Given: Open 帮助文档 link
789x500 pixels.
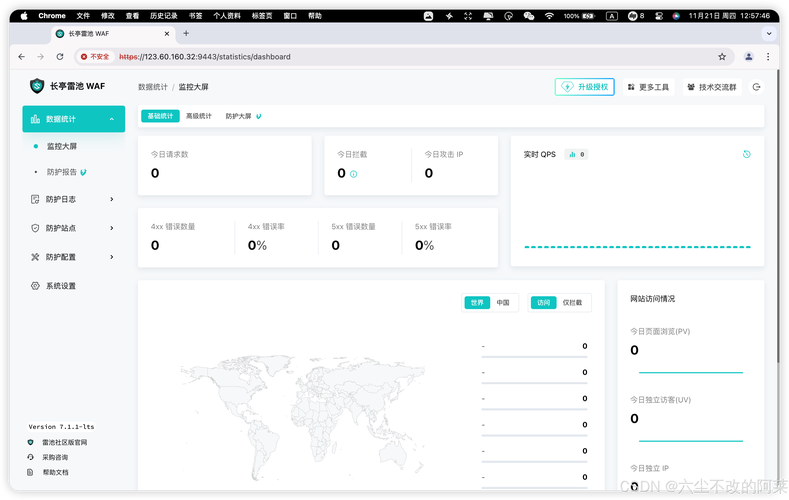Looking at the screenshot, I should pyautogui.click(x=55, y=473).
